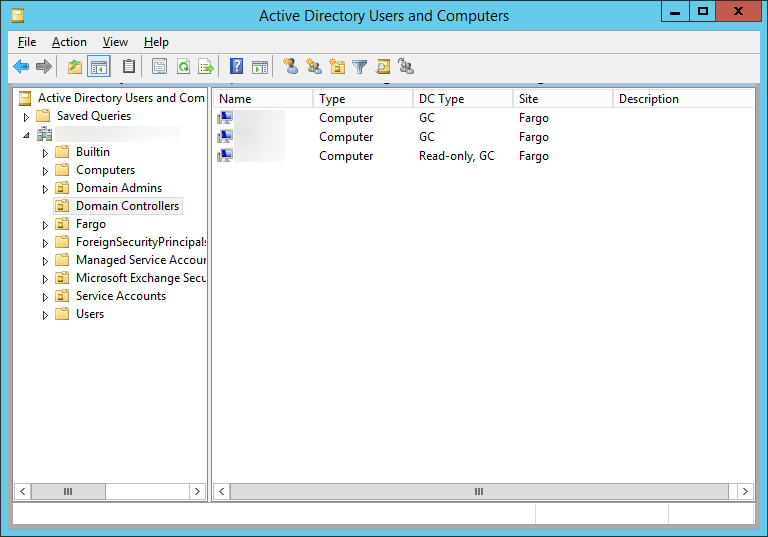The image size is (768, 537).
Task: Click the Create new user icon
Action: [x=290, y=66]
